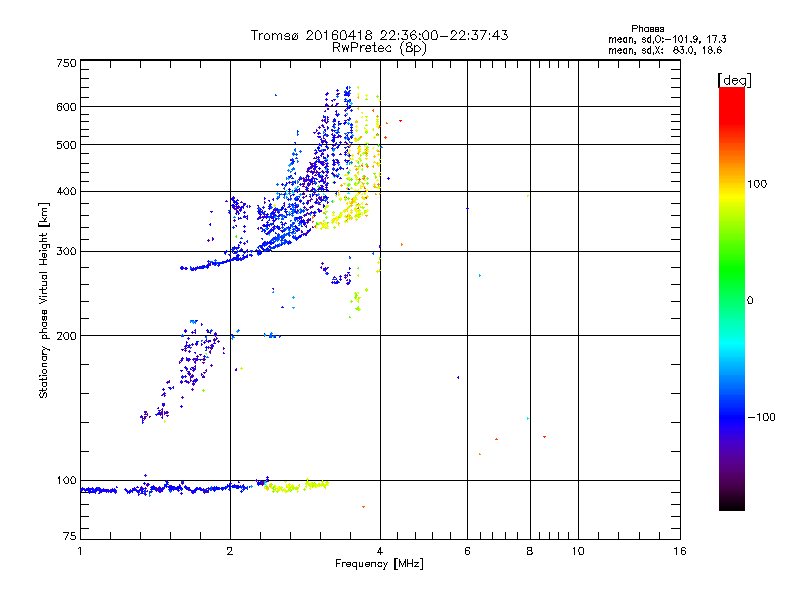Click the '[deg]' colorbar unit label

pyautogui.click(x=734, y=80)
